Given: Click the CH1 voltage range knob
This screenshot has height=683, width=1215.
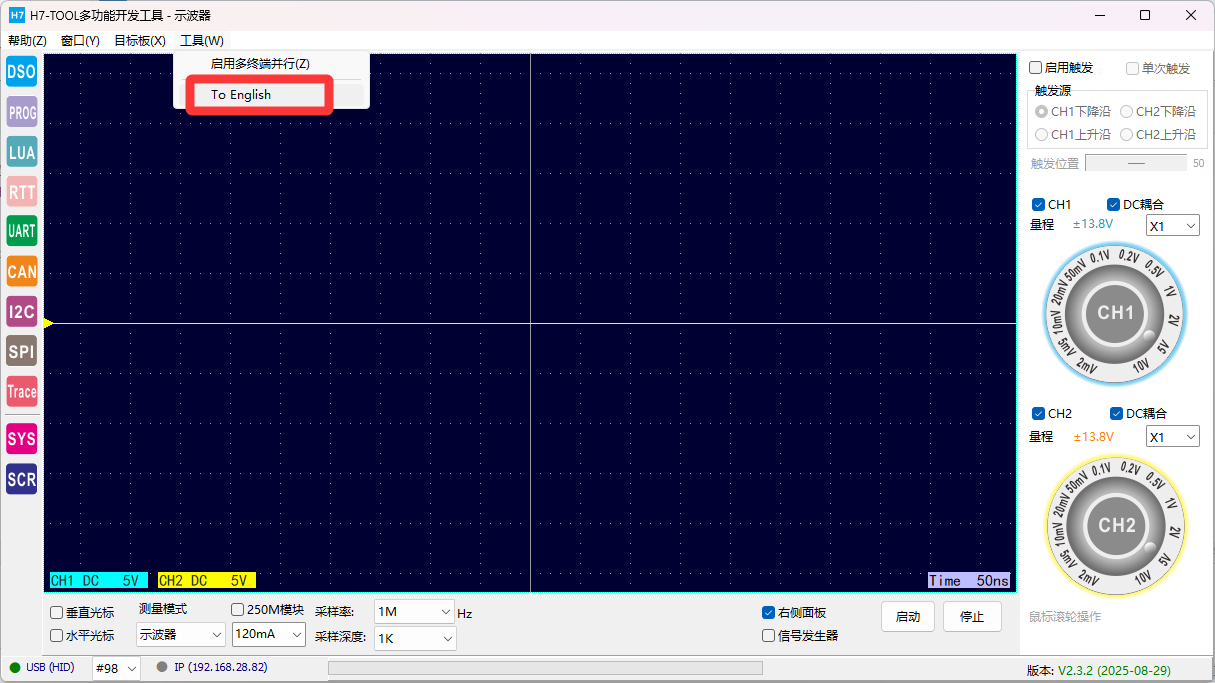Looking at the screenshot, I should (x=1116, y=313).
